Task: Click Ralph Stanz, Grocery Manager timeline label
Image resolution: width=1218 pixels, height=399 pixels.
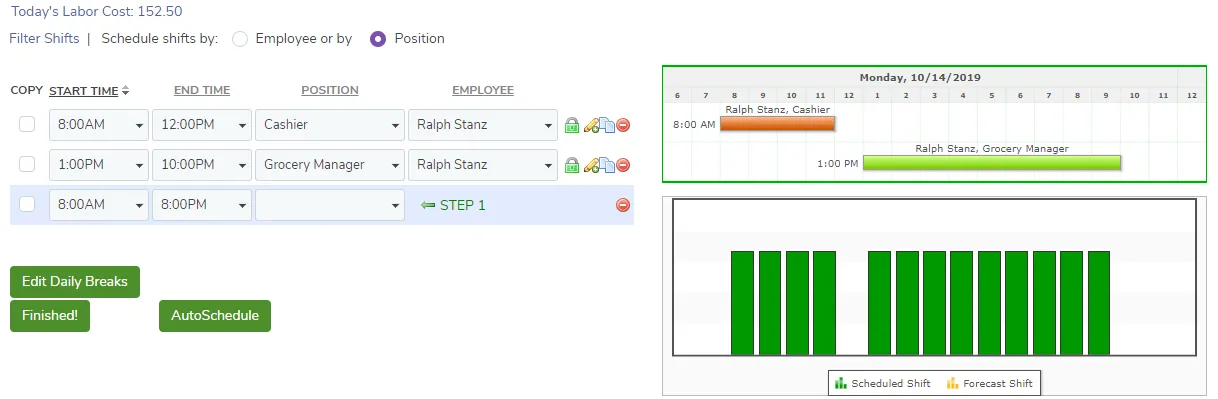Action: (992, 148)
